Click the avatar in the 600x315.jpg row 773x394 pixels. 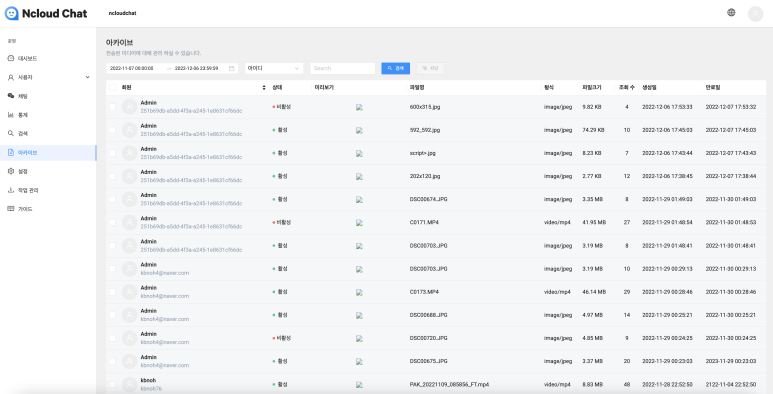[130, 107]
